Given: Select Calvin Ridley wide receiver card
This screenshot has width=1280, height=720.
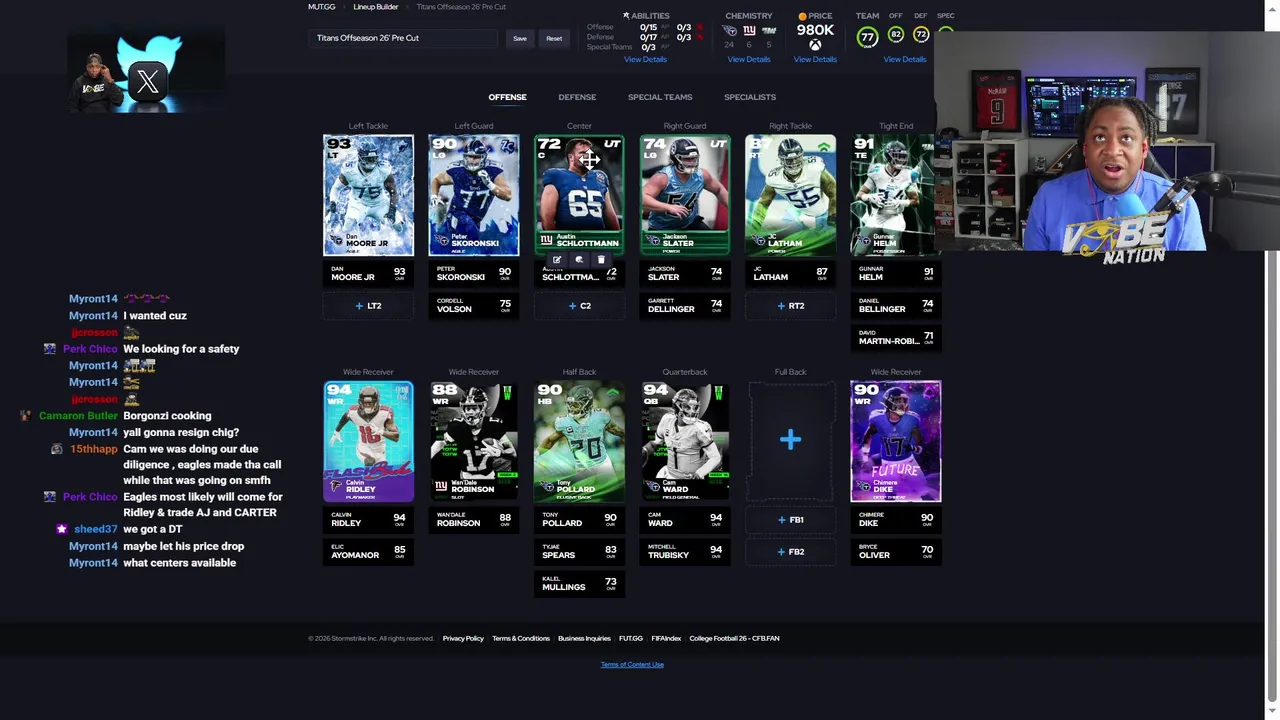Looking at the screenshot, I should 368,441.
